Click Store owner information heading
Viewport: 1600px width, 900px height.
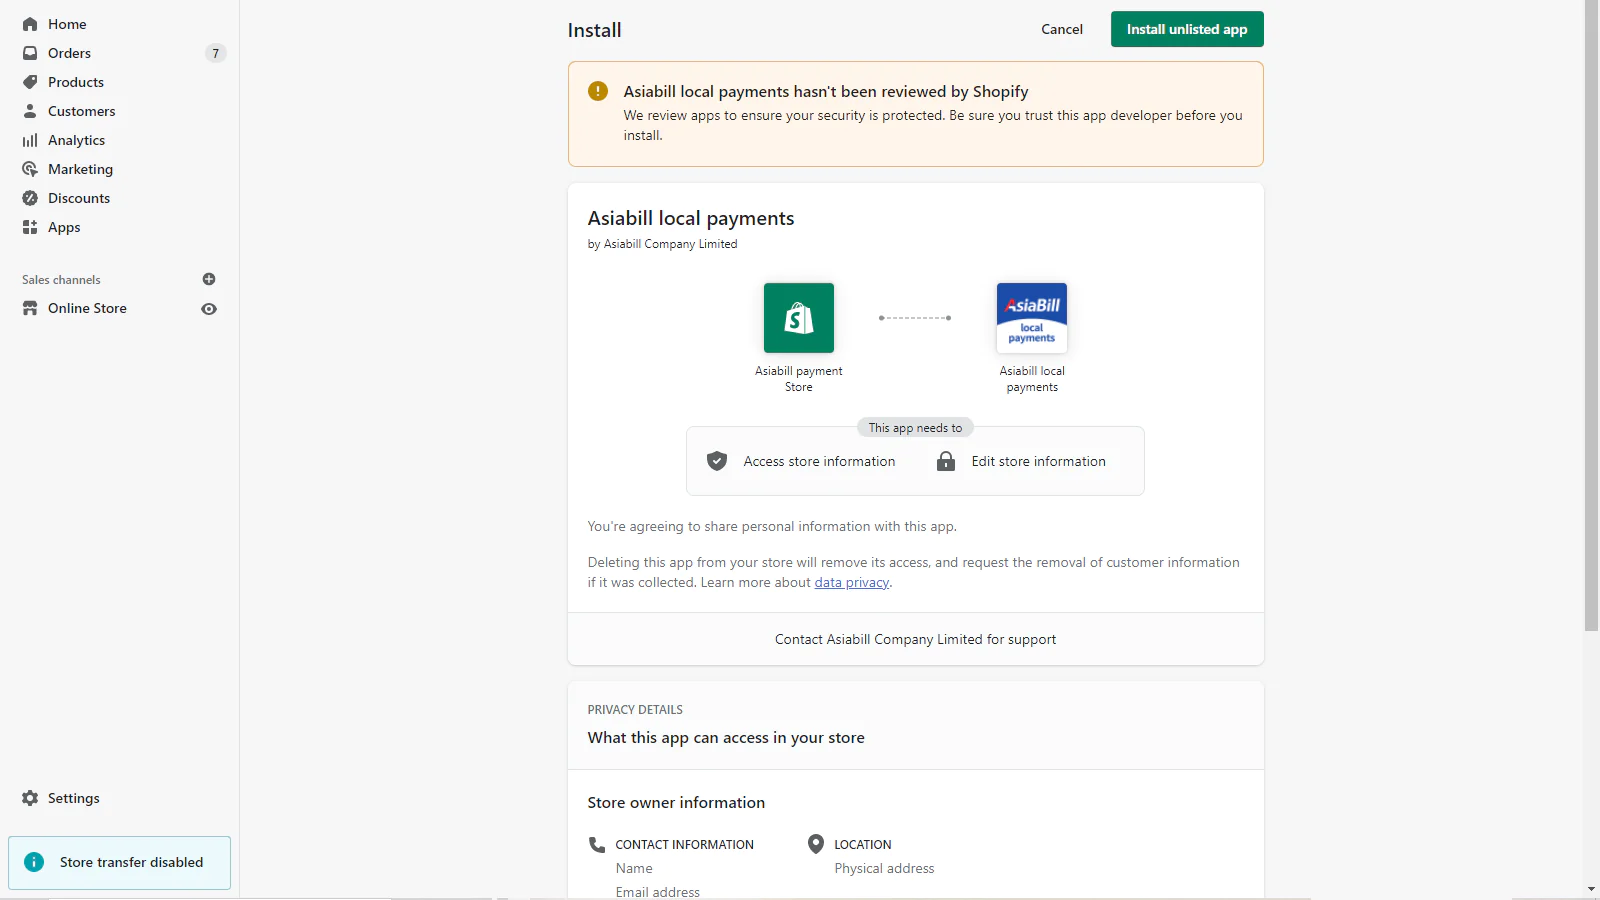676,802
